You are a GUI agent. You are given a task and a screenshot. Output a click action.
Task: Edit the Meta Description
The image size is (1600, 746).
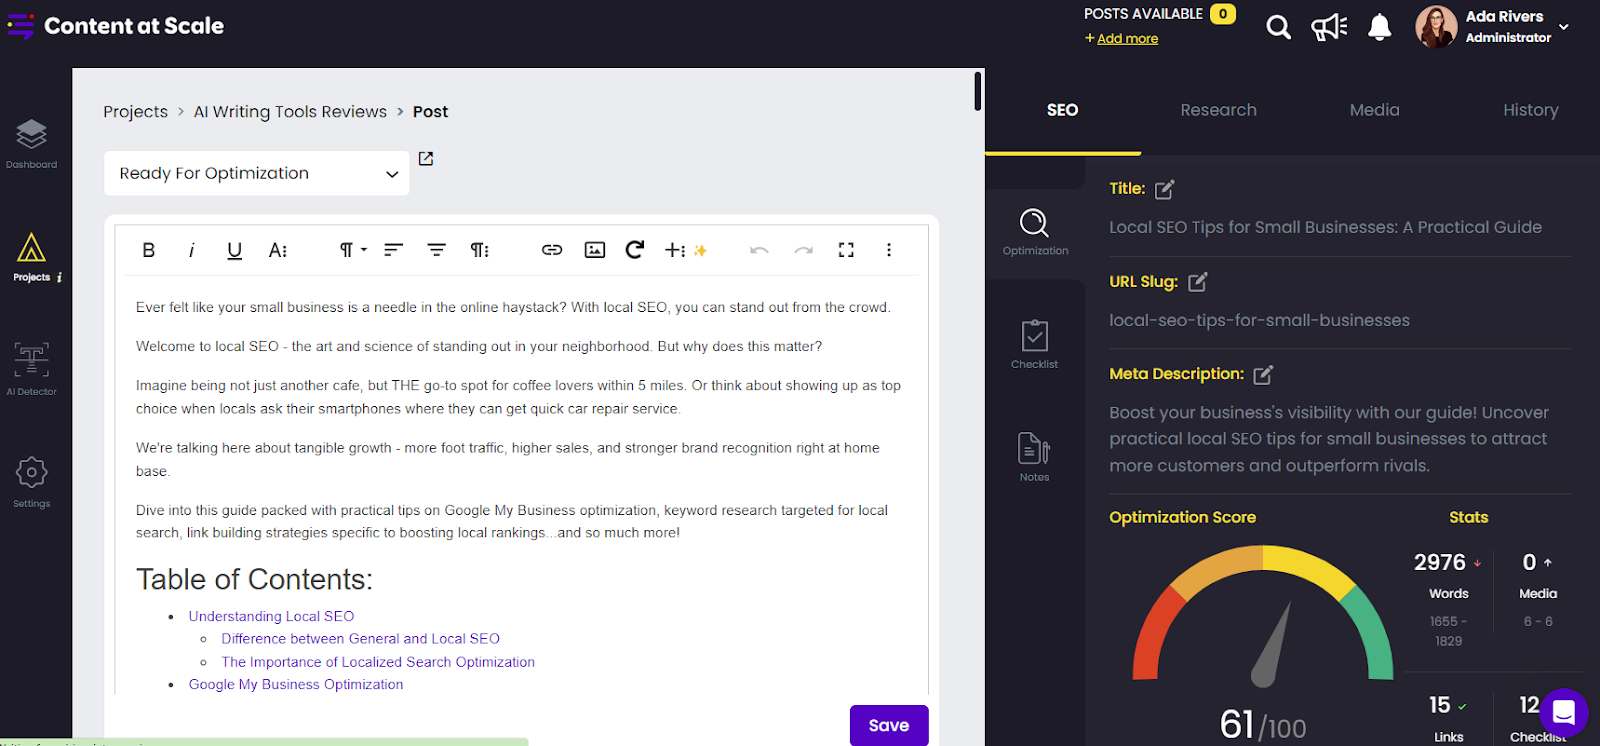coord(1264,375)
